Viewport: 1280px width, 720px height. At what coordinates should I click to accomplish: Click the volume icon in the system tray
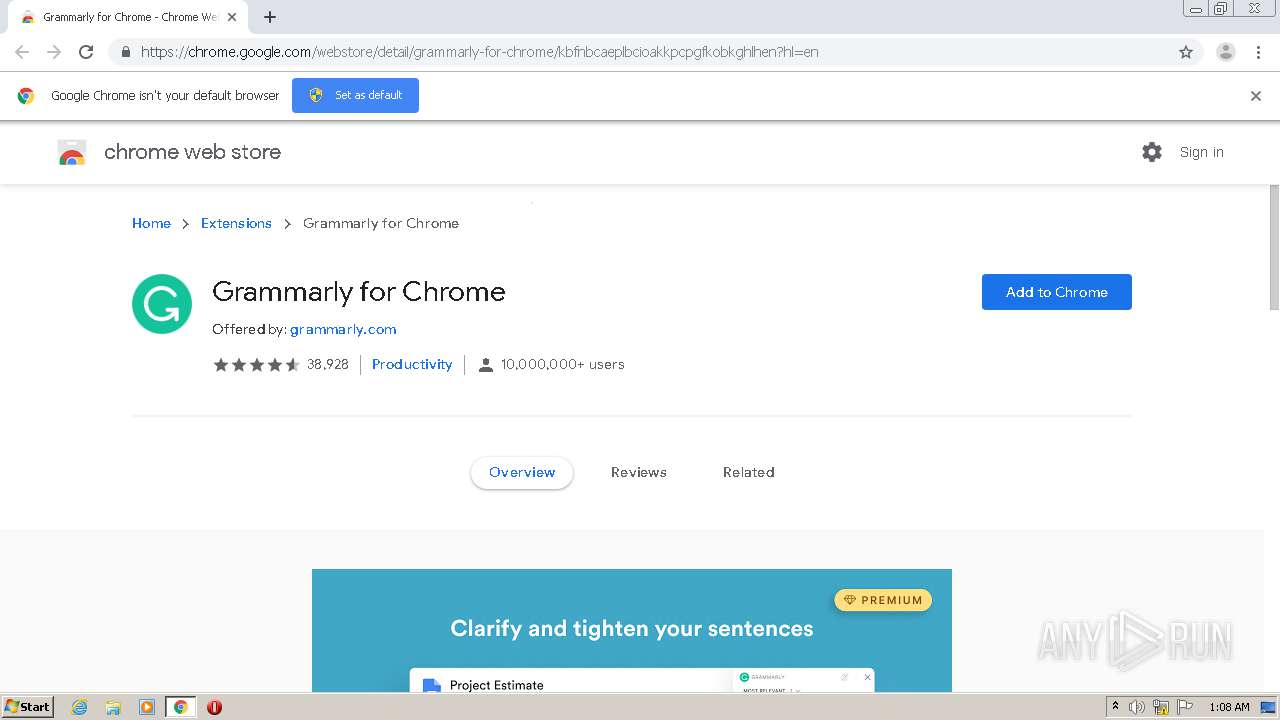1137,707
